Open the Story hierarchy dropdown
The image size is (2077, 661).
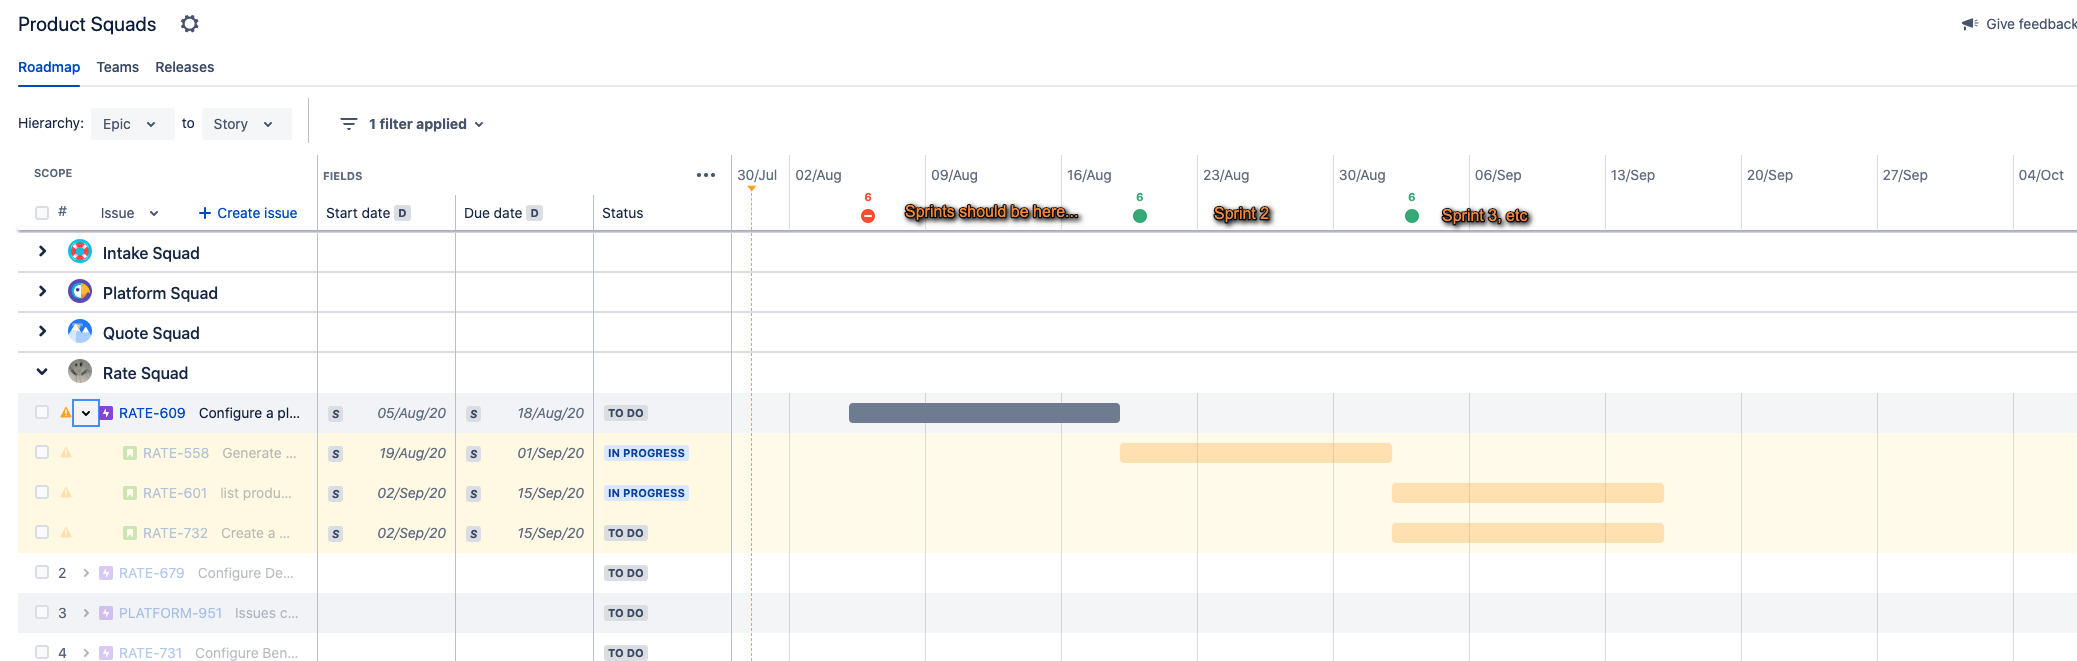pyautogui.click(x=246, y=124)
